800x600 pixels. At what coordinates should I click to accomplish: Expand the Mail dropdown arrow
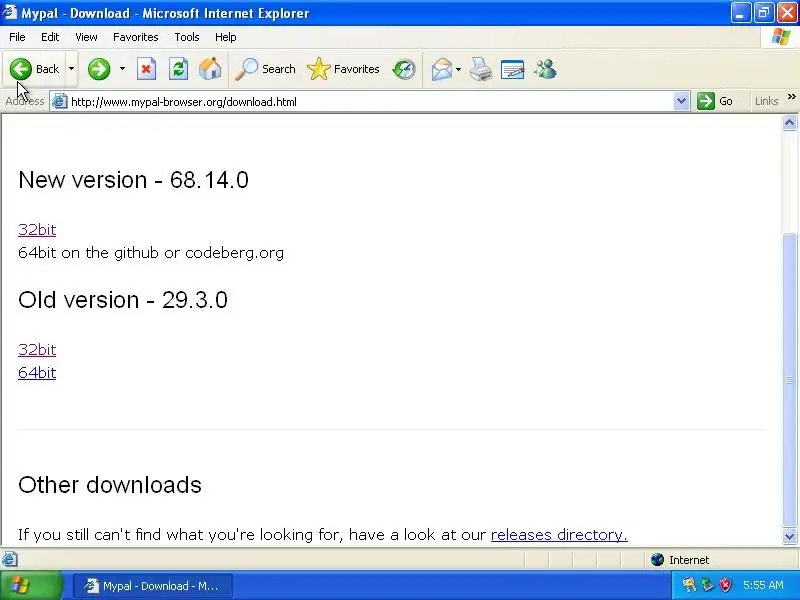[458, 69]
